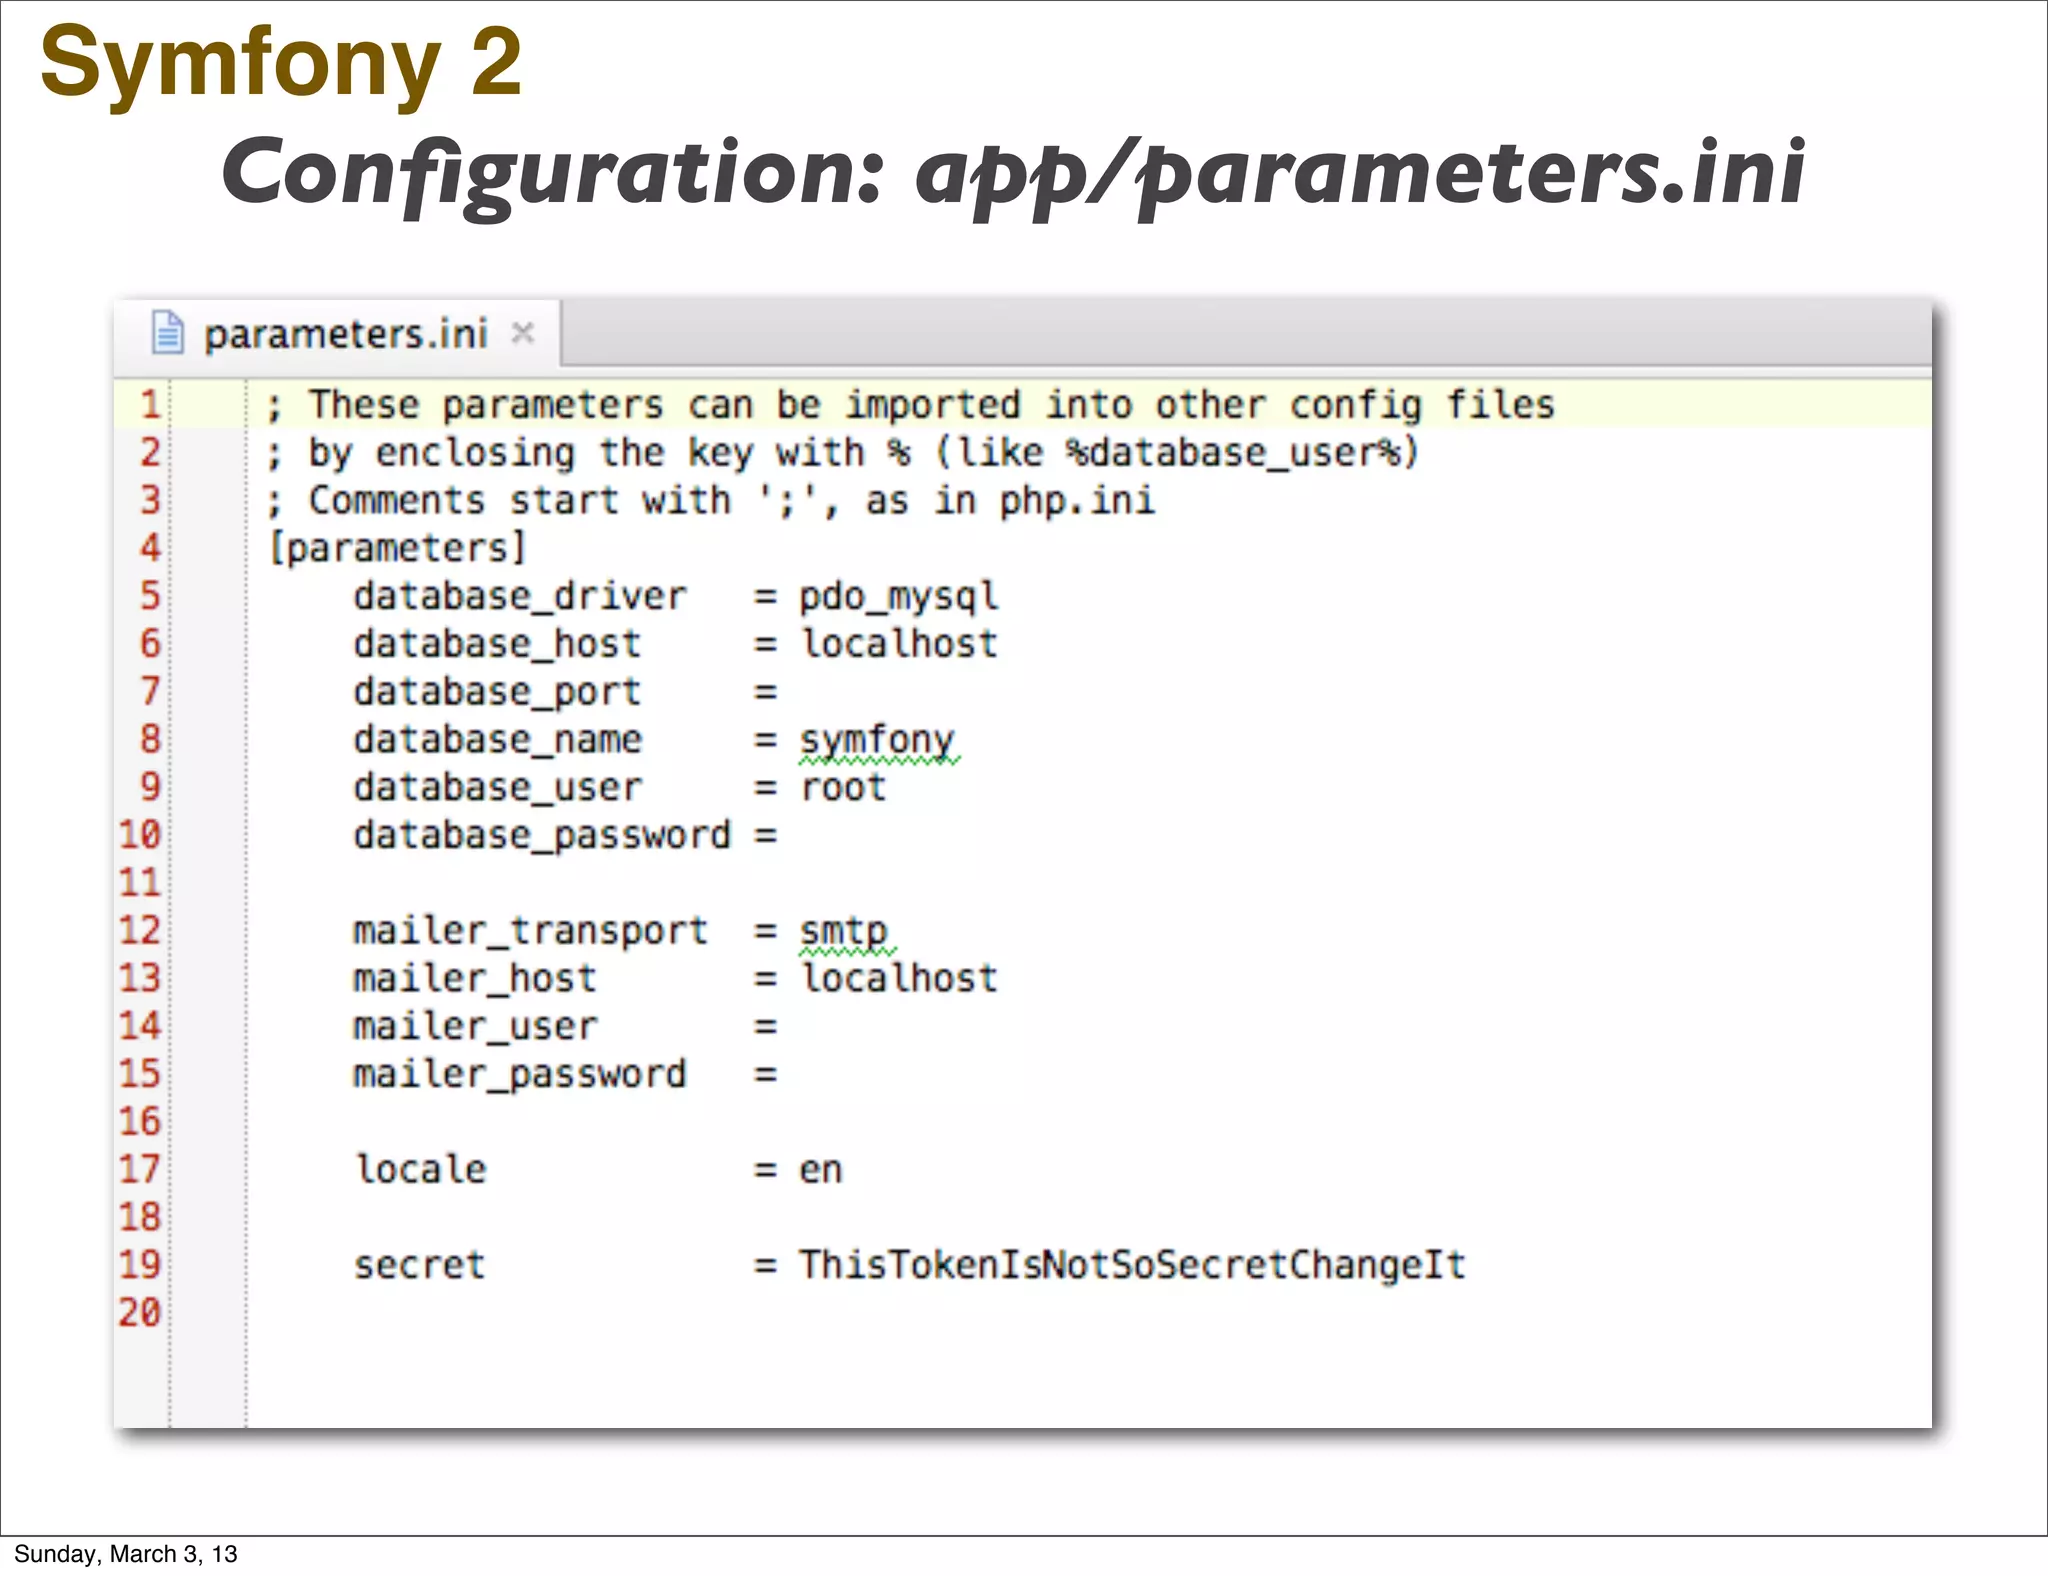
Task: Click the database_host key
Action: (497, 644)
